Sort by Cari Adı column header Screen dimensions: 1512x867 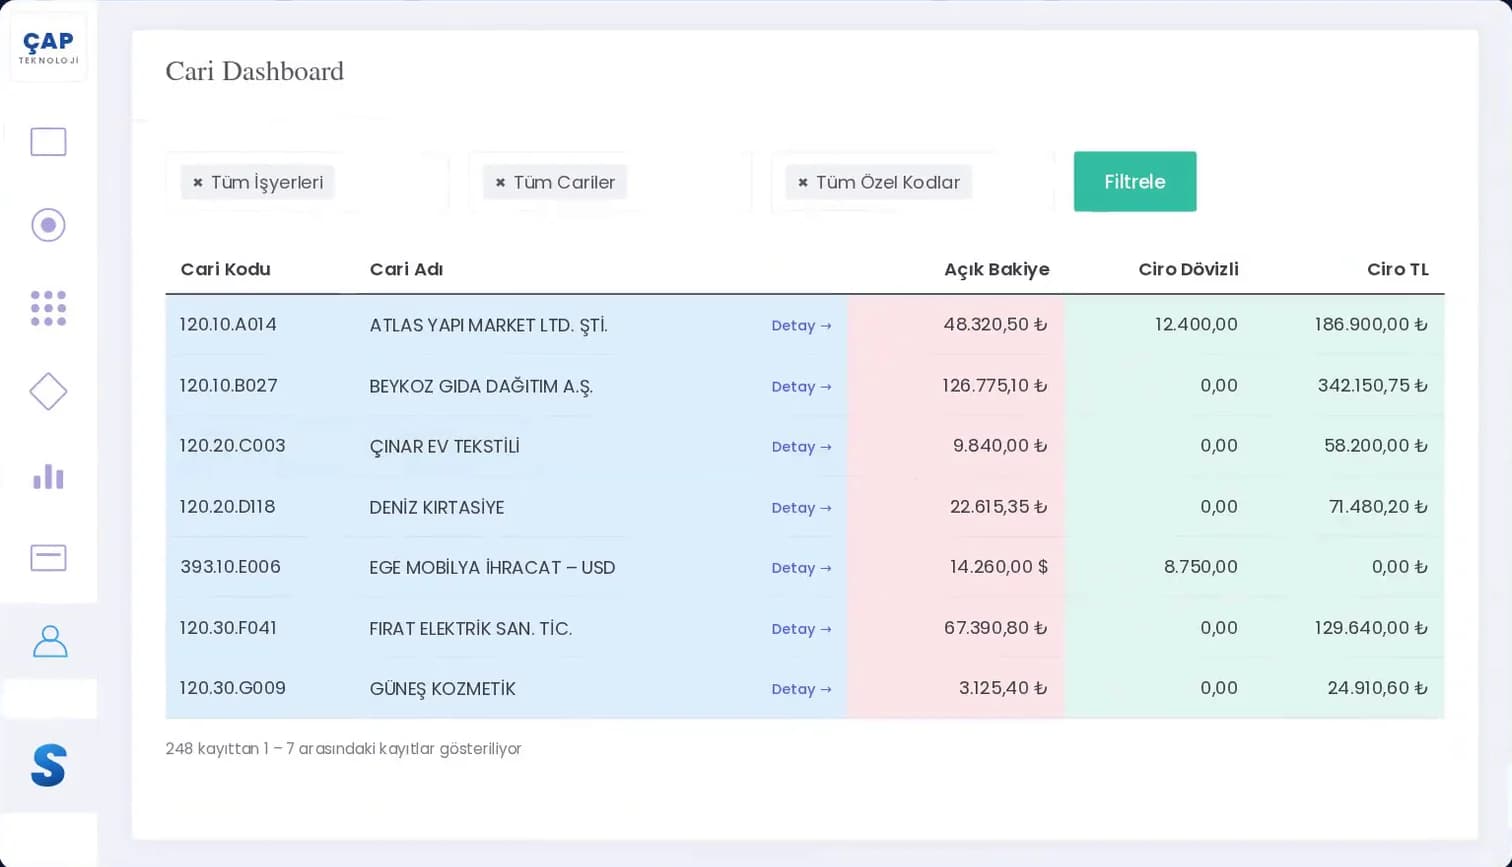click(x=406, y=269)
